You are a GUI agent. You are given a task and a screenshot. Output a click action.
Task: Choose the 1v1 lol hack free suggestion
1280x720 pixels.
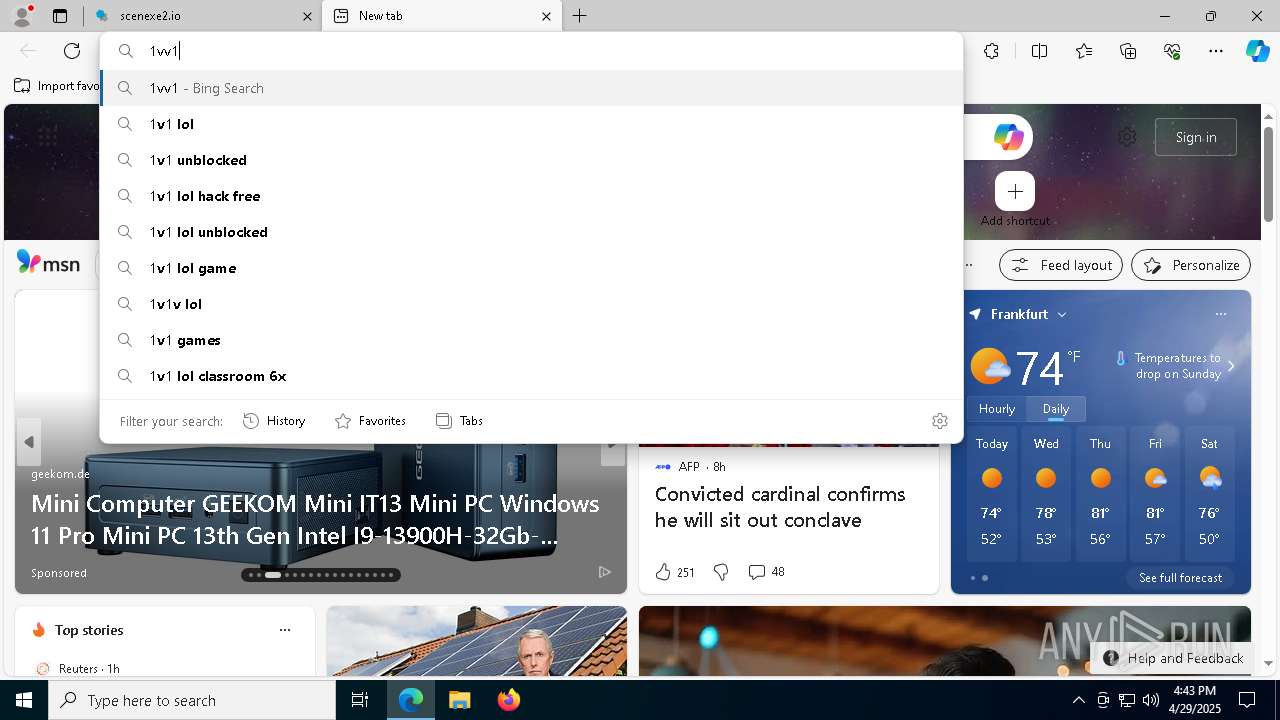pyautogui.click(x=531, y=196)
